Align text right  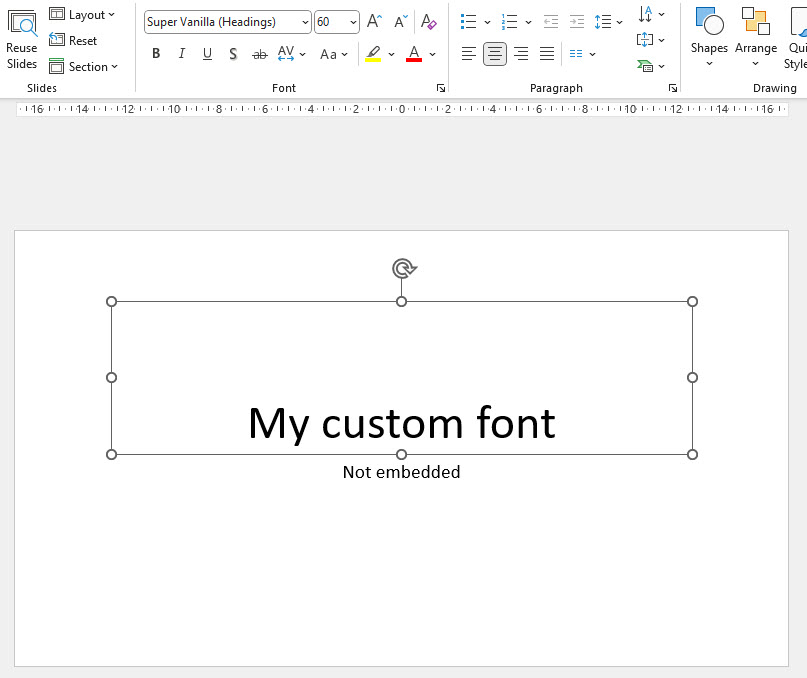tap(521, 54)
